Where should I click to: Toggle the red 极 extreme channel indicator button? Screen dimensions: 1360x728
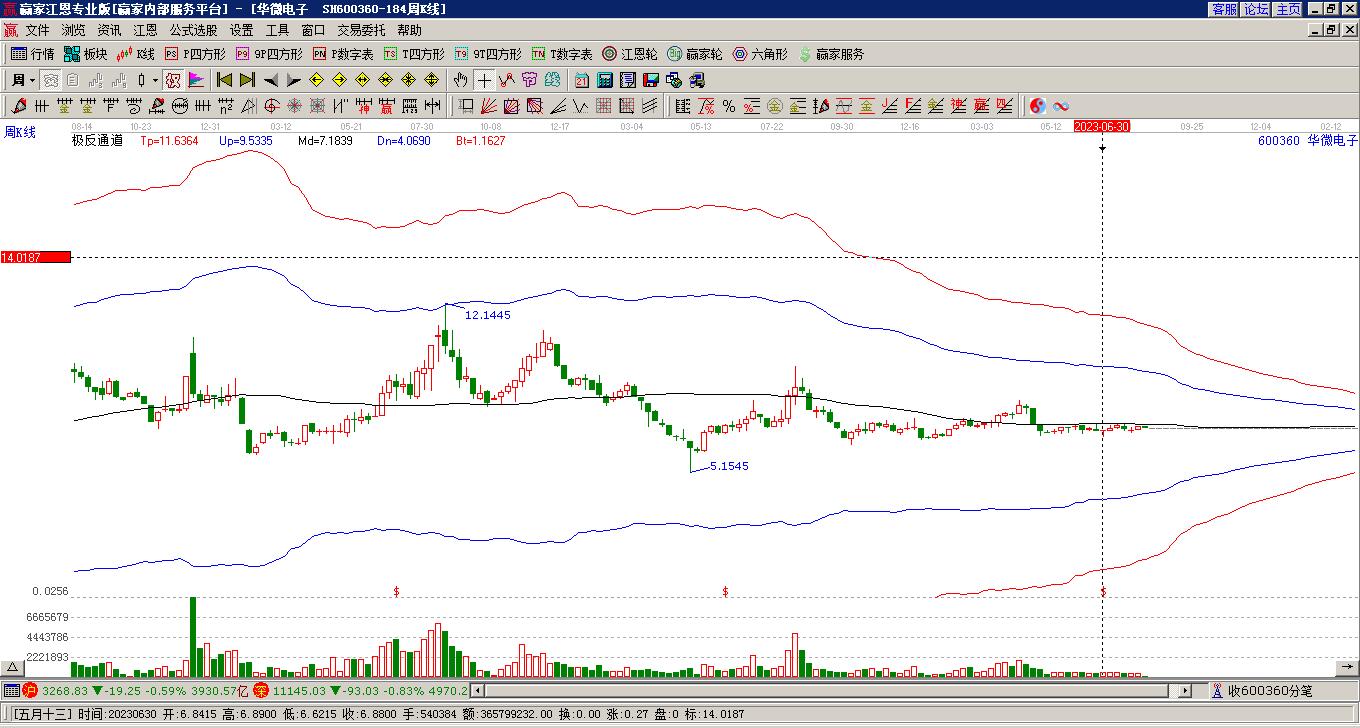[173, 80]
